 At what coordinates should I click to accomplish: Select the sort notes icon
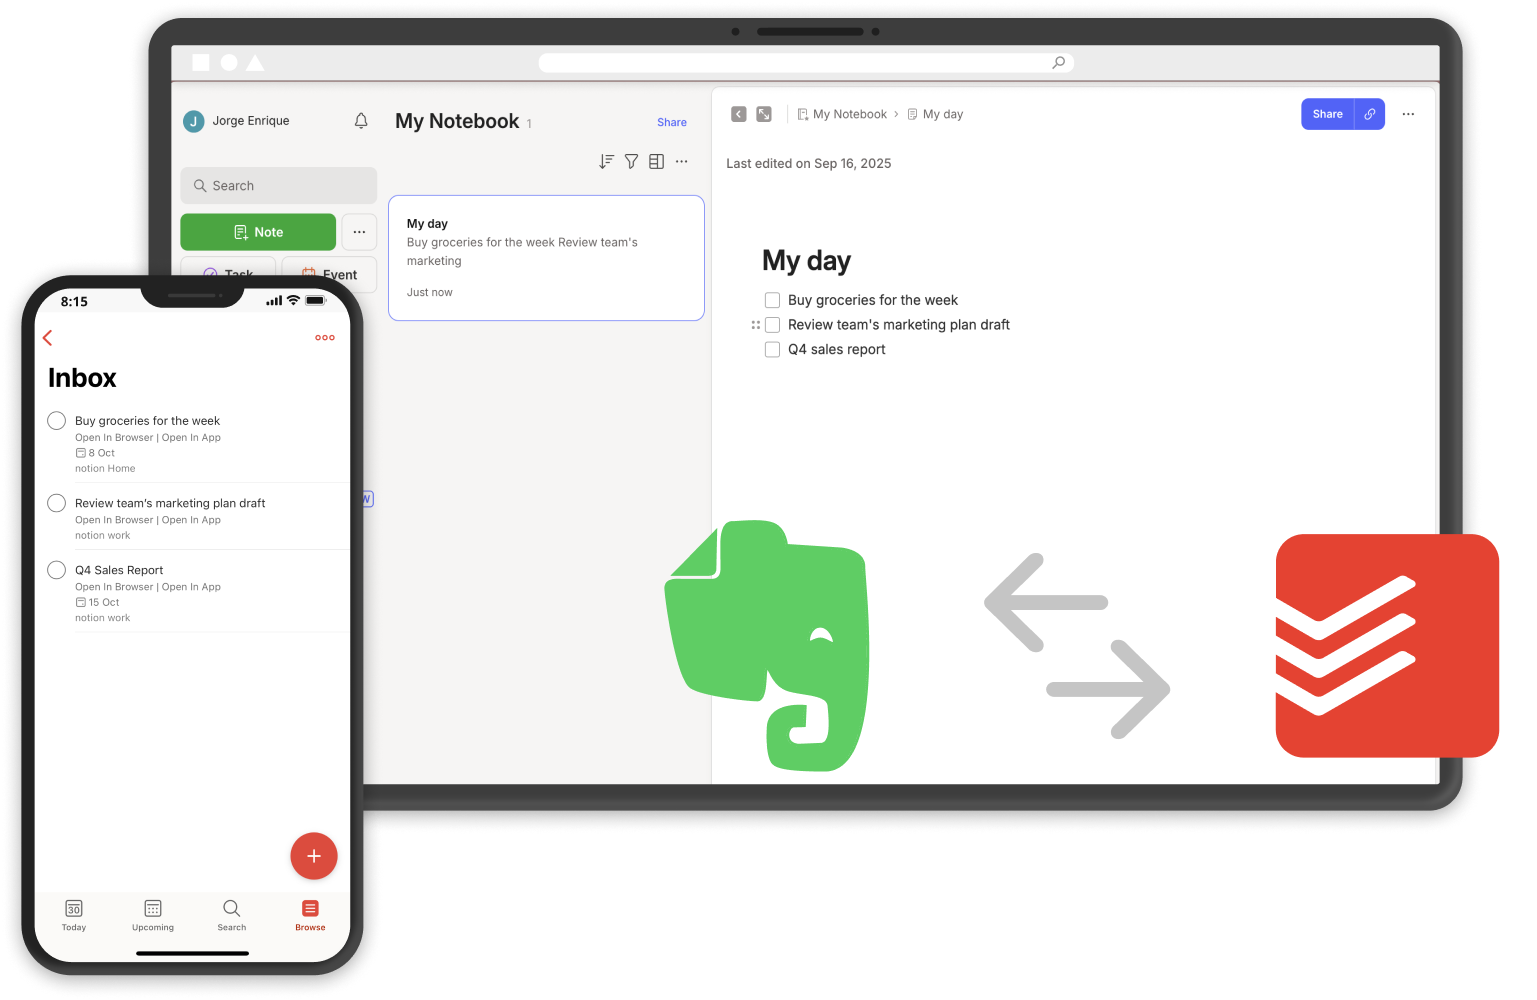pos(606,161)
